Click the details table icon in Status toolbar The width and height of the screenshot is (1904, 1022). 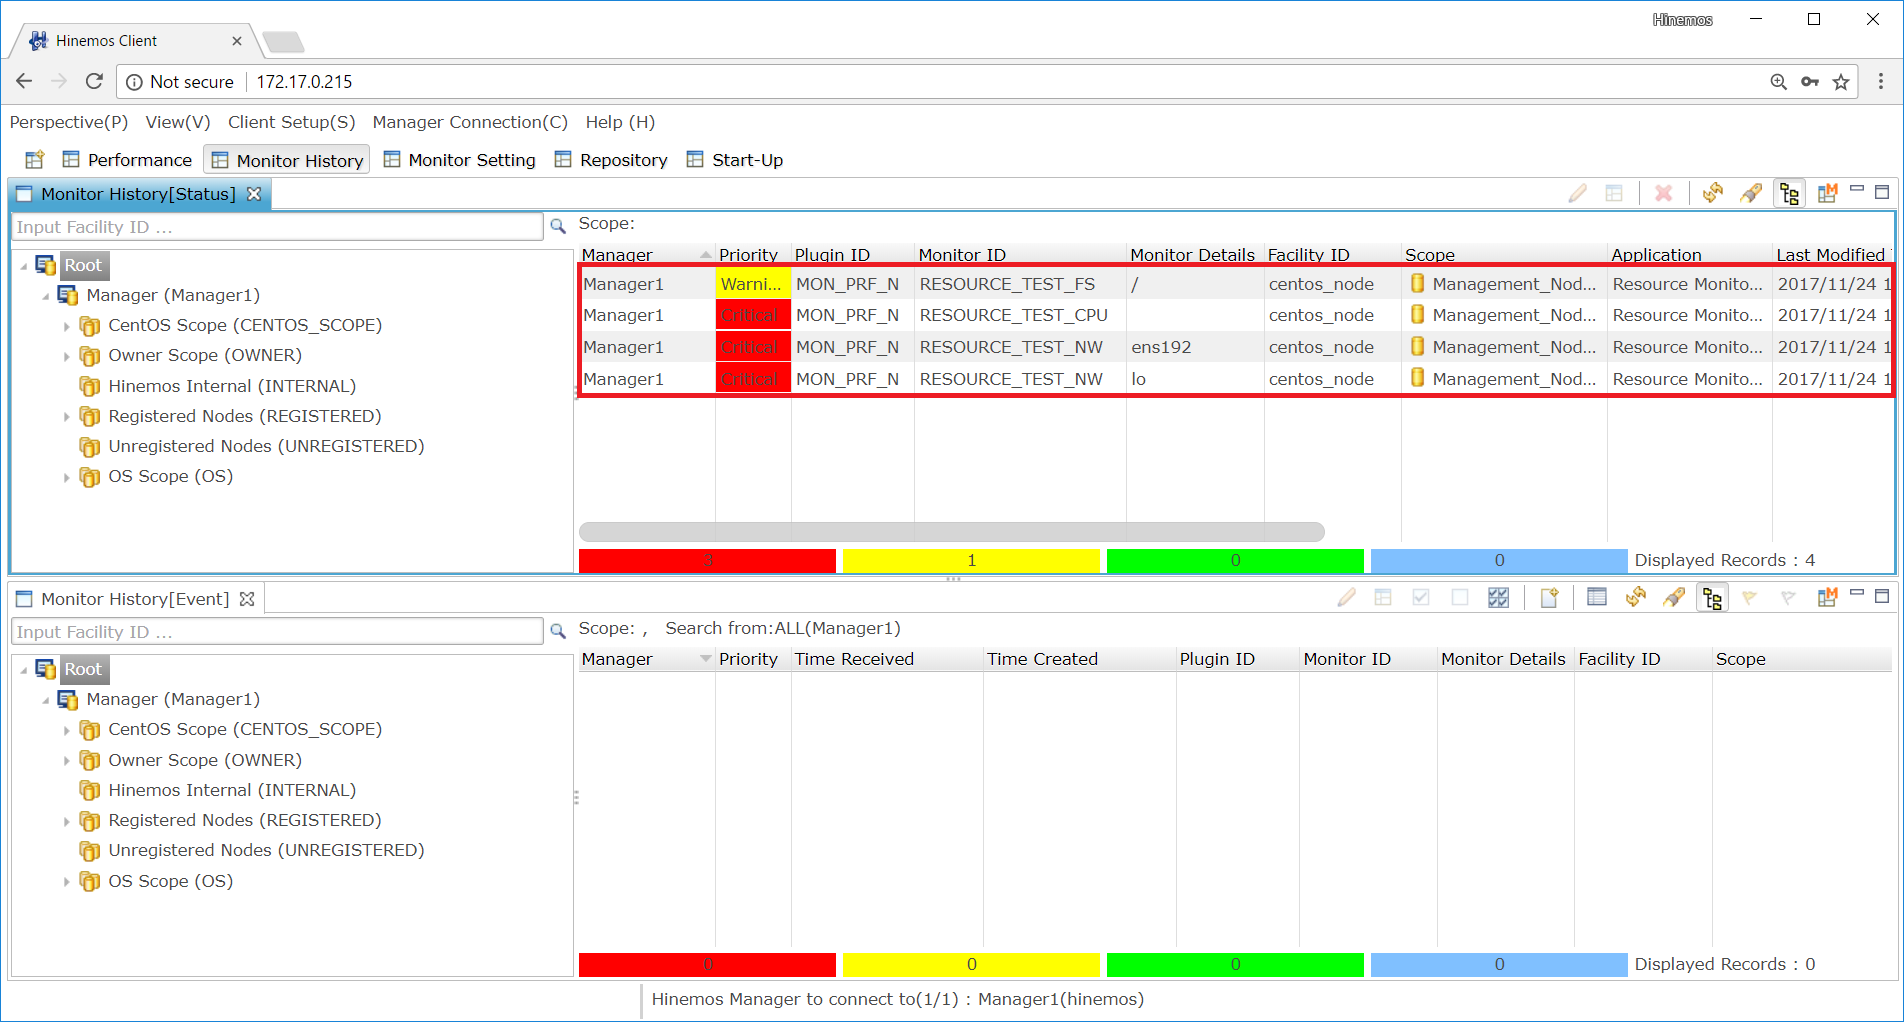[1614, 193]
